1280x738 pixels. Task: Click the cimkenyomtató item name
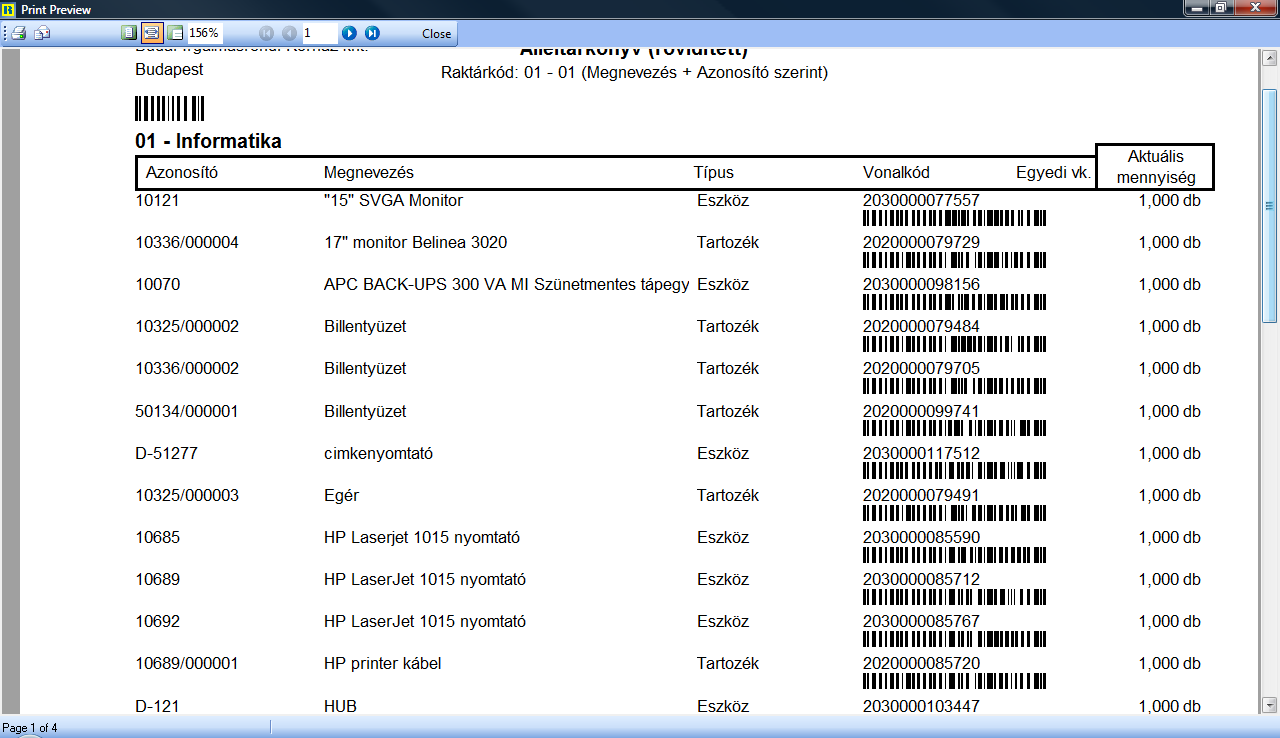click(x=378, y=453)
